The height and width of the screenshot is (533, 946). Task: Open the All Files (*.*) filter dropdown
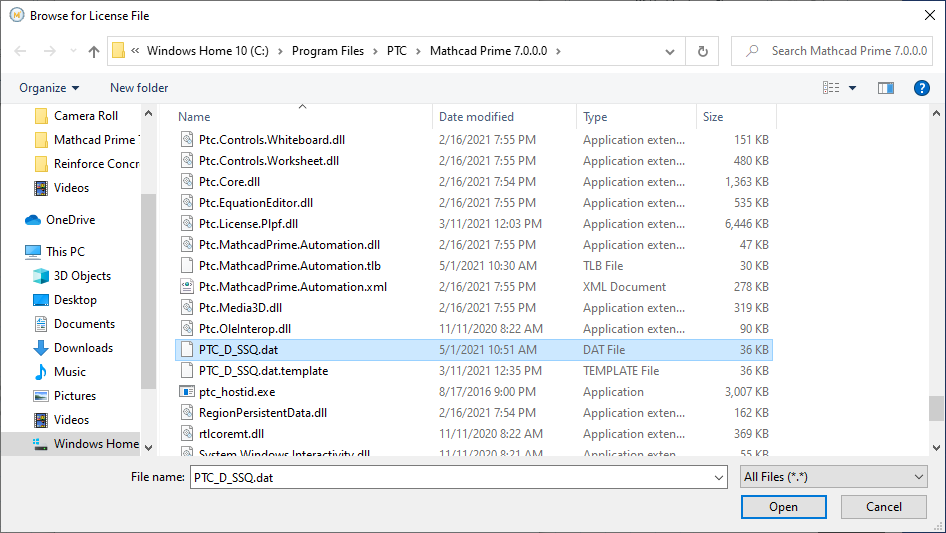(833, 477)
